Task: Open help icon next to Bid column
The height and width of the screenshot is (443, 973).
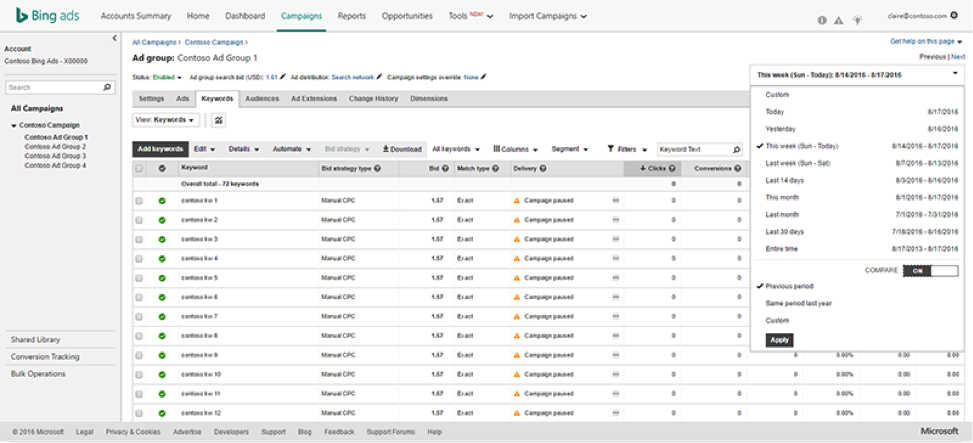Action: [446, 168]
